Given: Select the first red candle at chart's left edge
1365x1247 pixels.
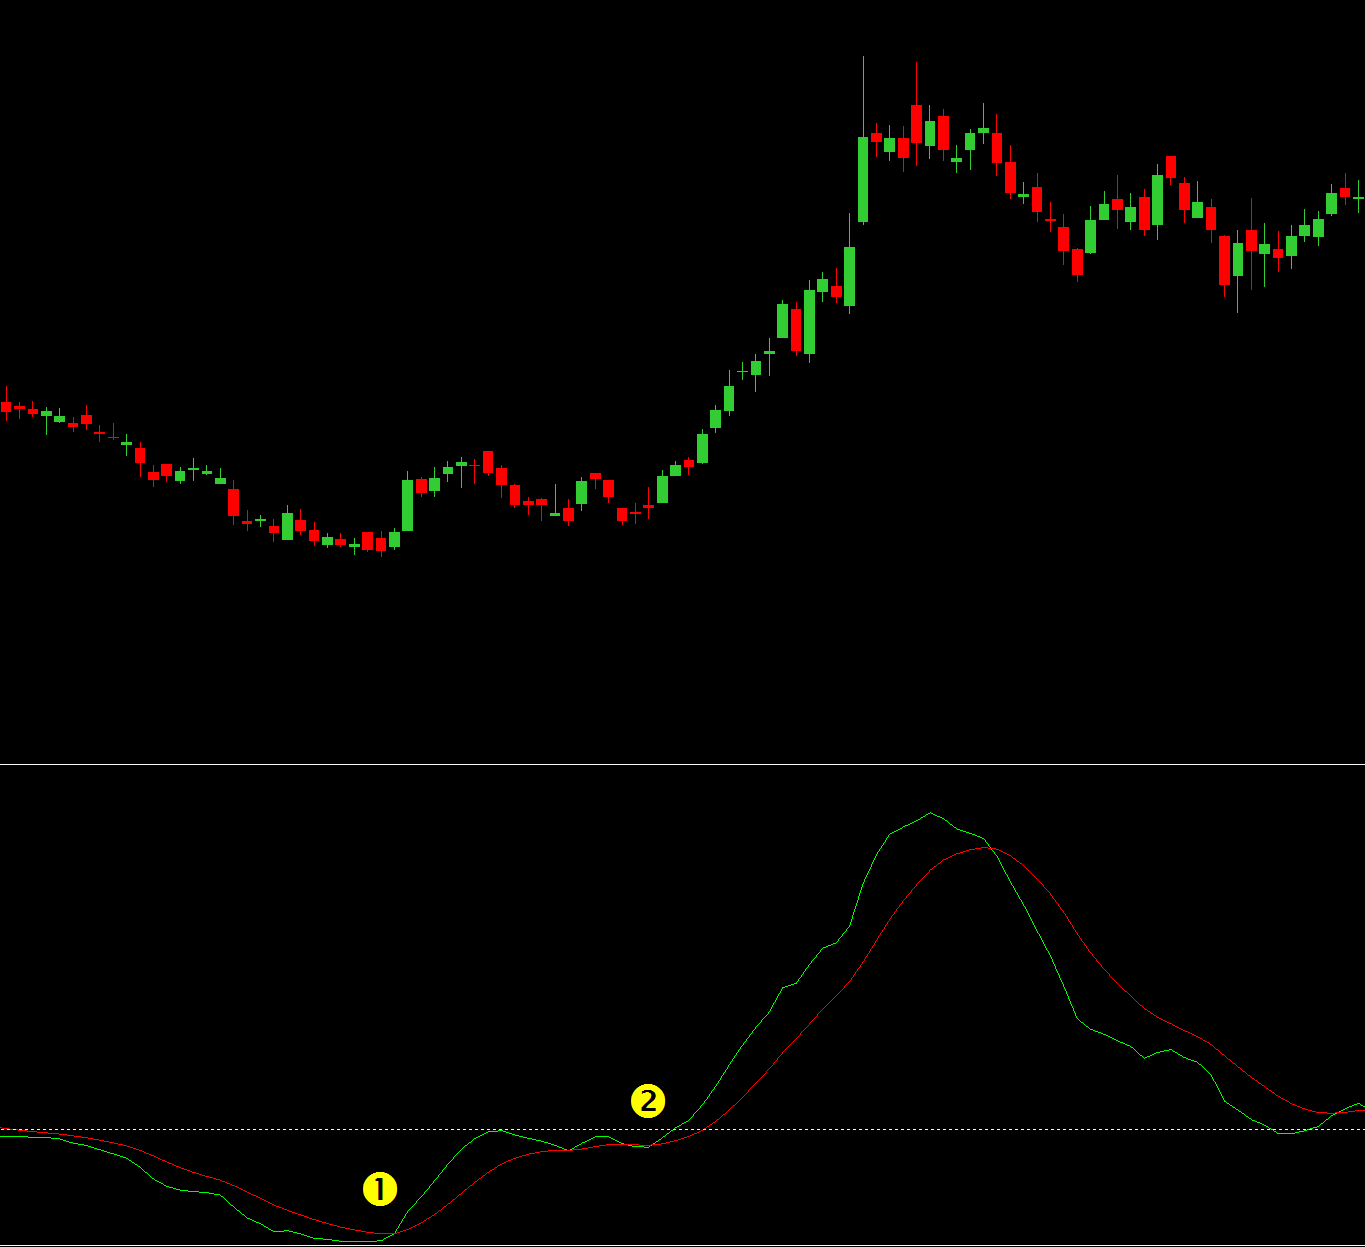Looking at the screenshot, I should tap(6, 407).
